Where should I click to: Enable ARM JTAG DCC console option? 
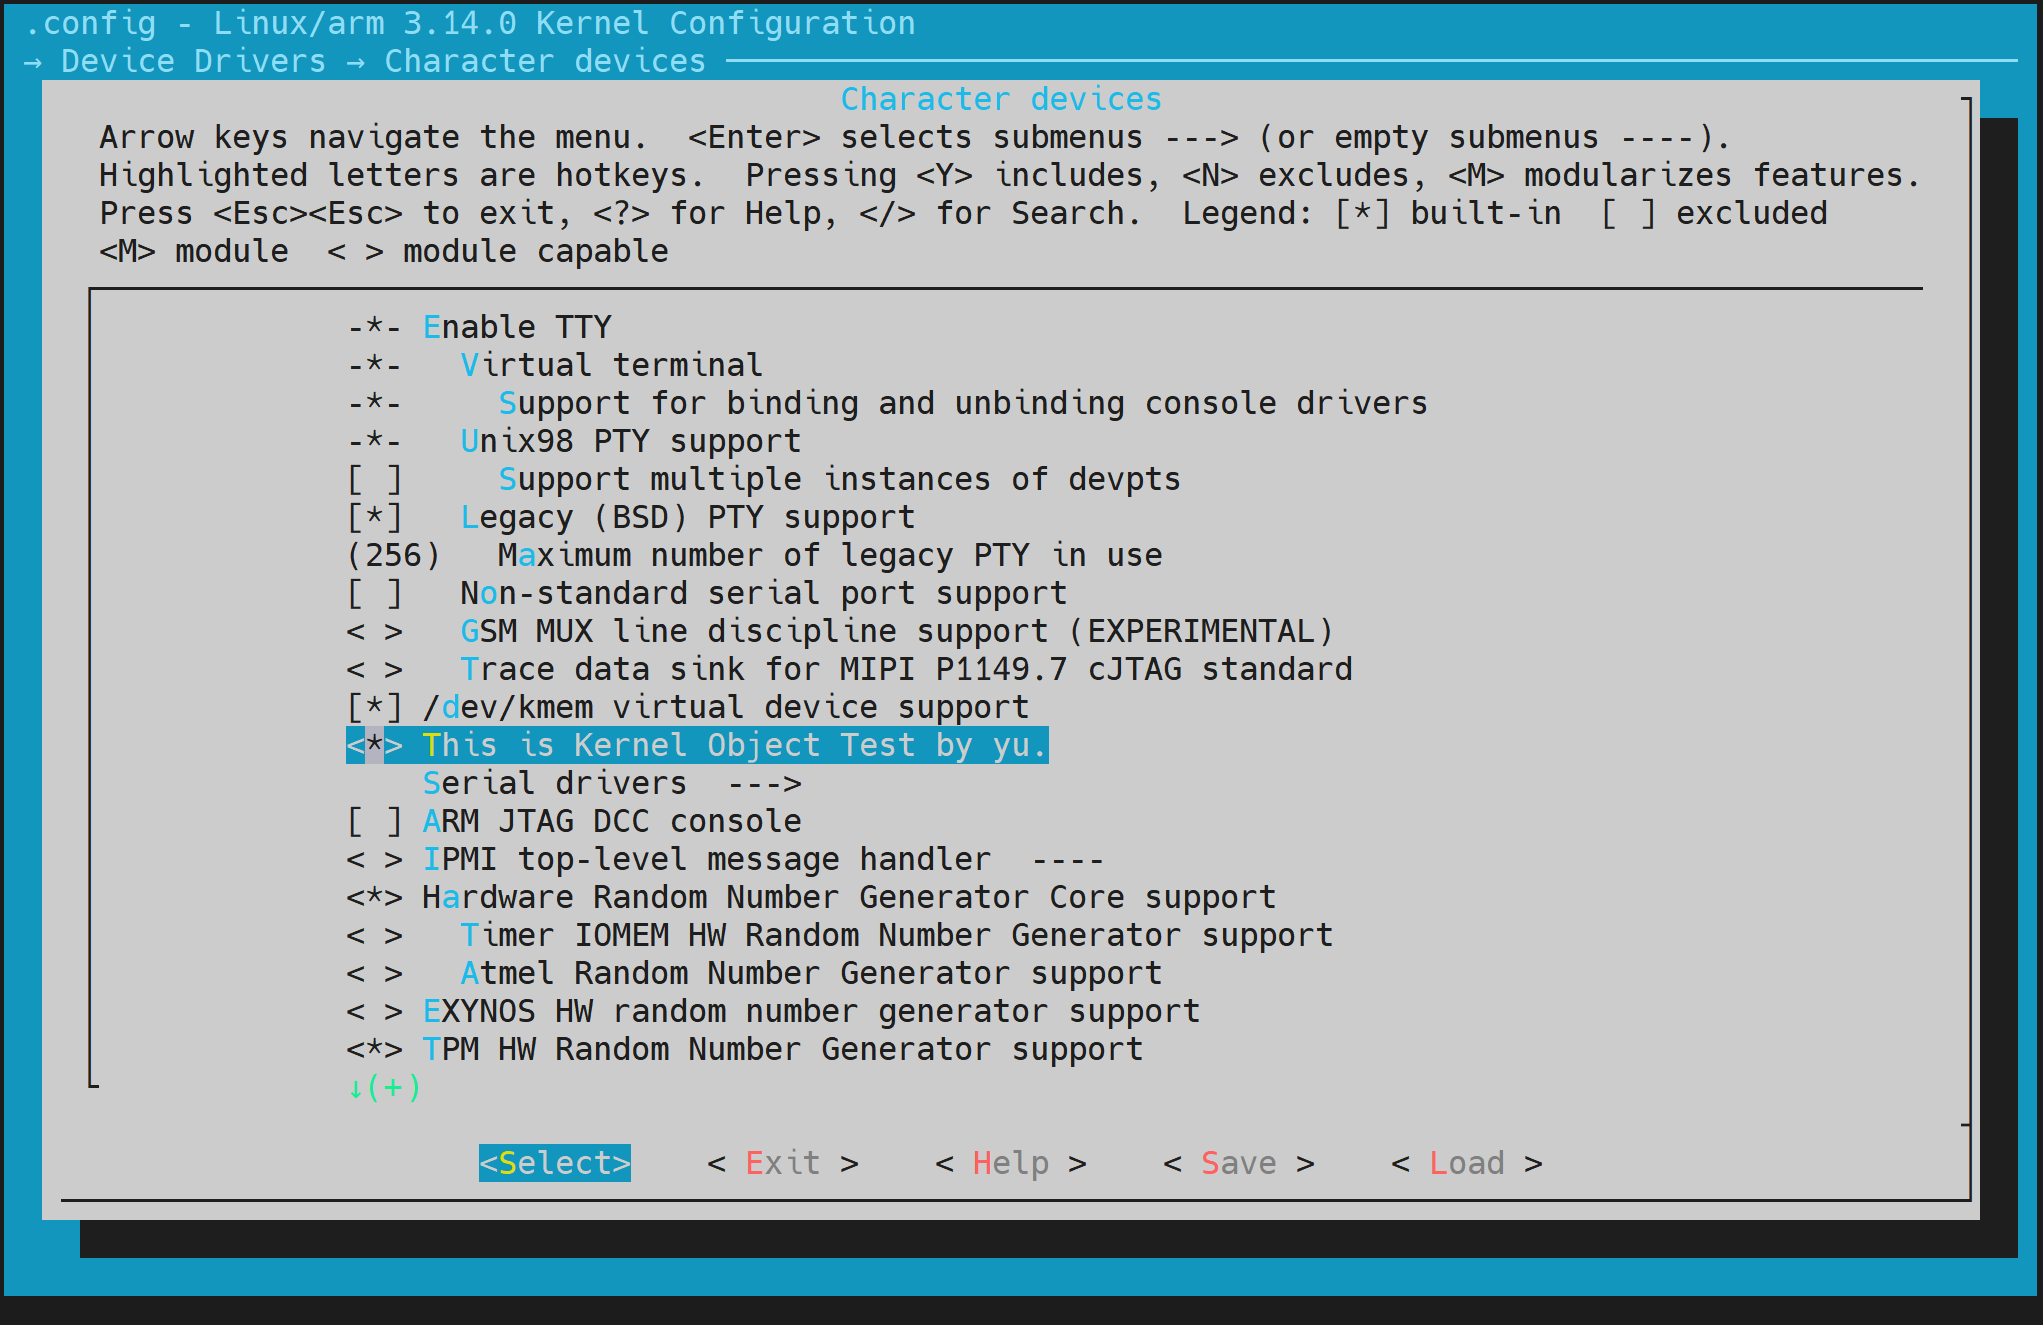point(374,821)
